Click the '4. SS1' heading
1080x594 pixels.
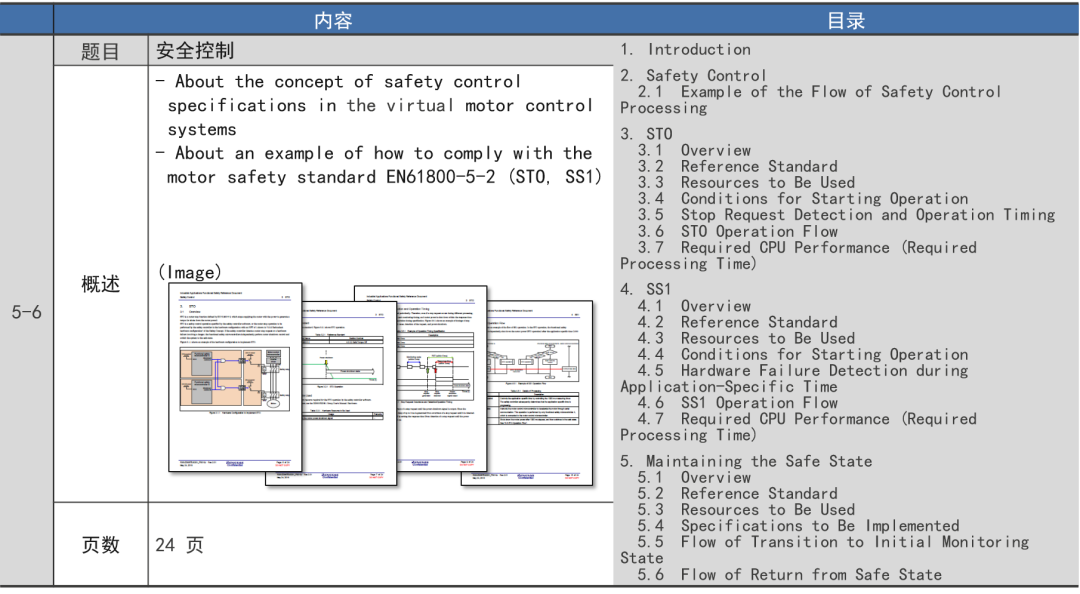pos(645,289)
